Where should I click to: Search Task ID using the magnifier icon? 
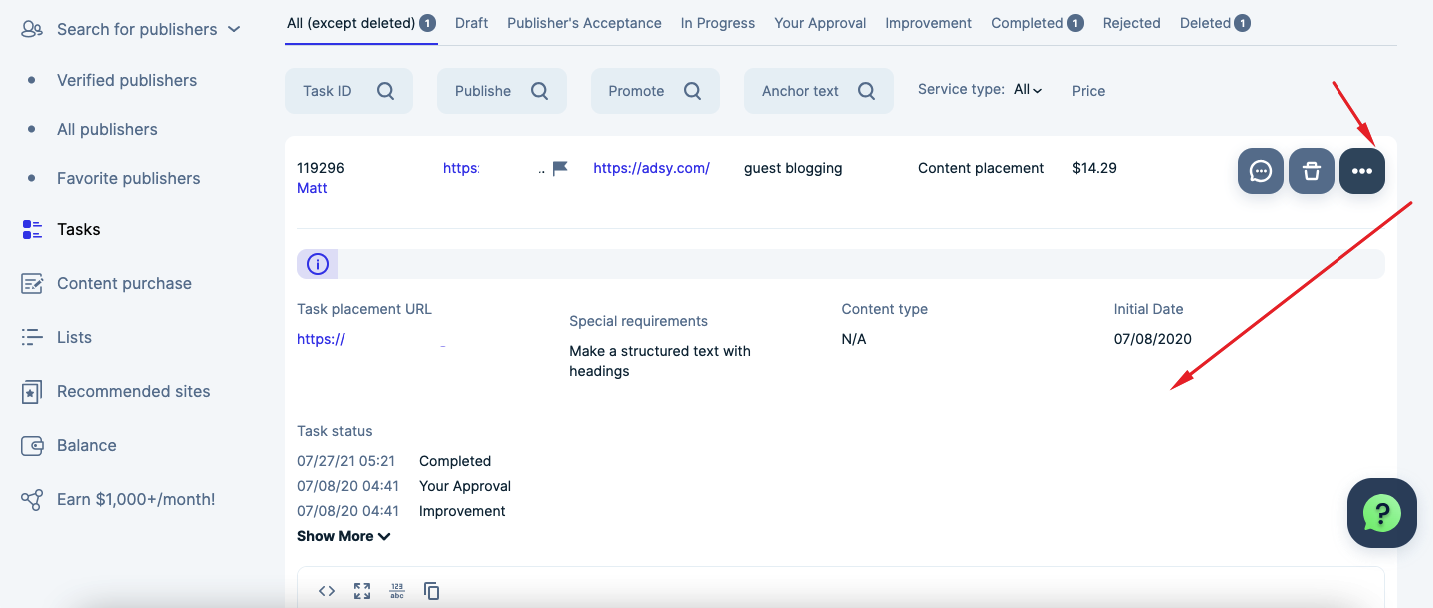[386, 90]
